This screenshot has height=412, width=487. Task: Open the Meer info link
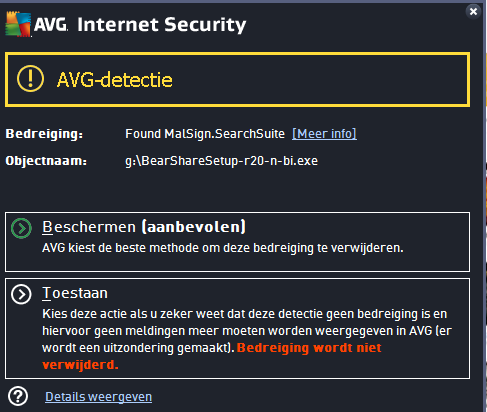point(324,134)
